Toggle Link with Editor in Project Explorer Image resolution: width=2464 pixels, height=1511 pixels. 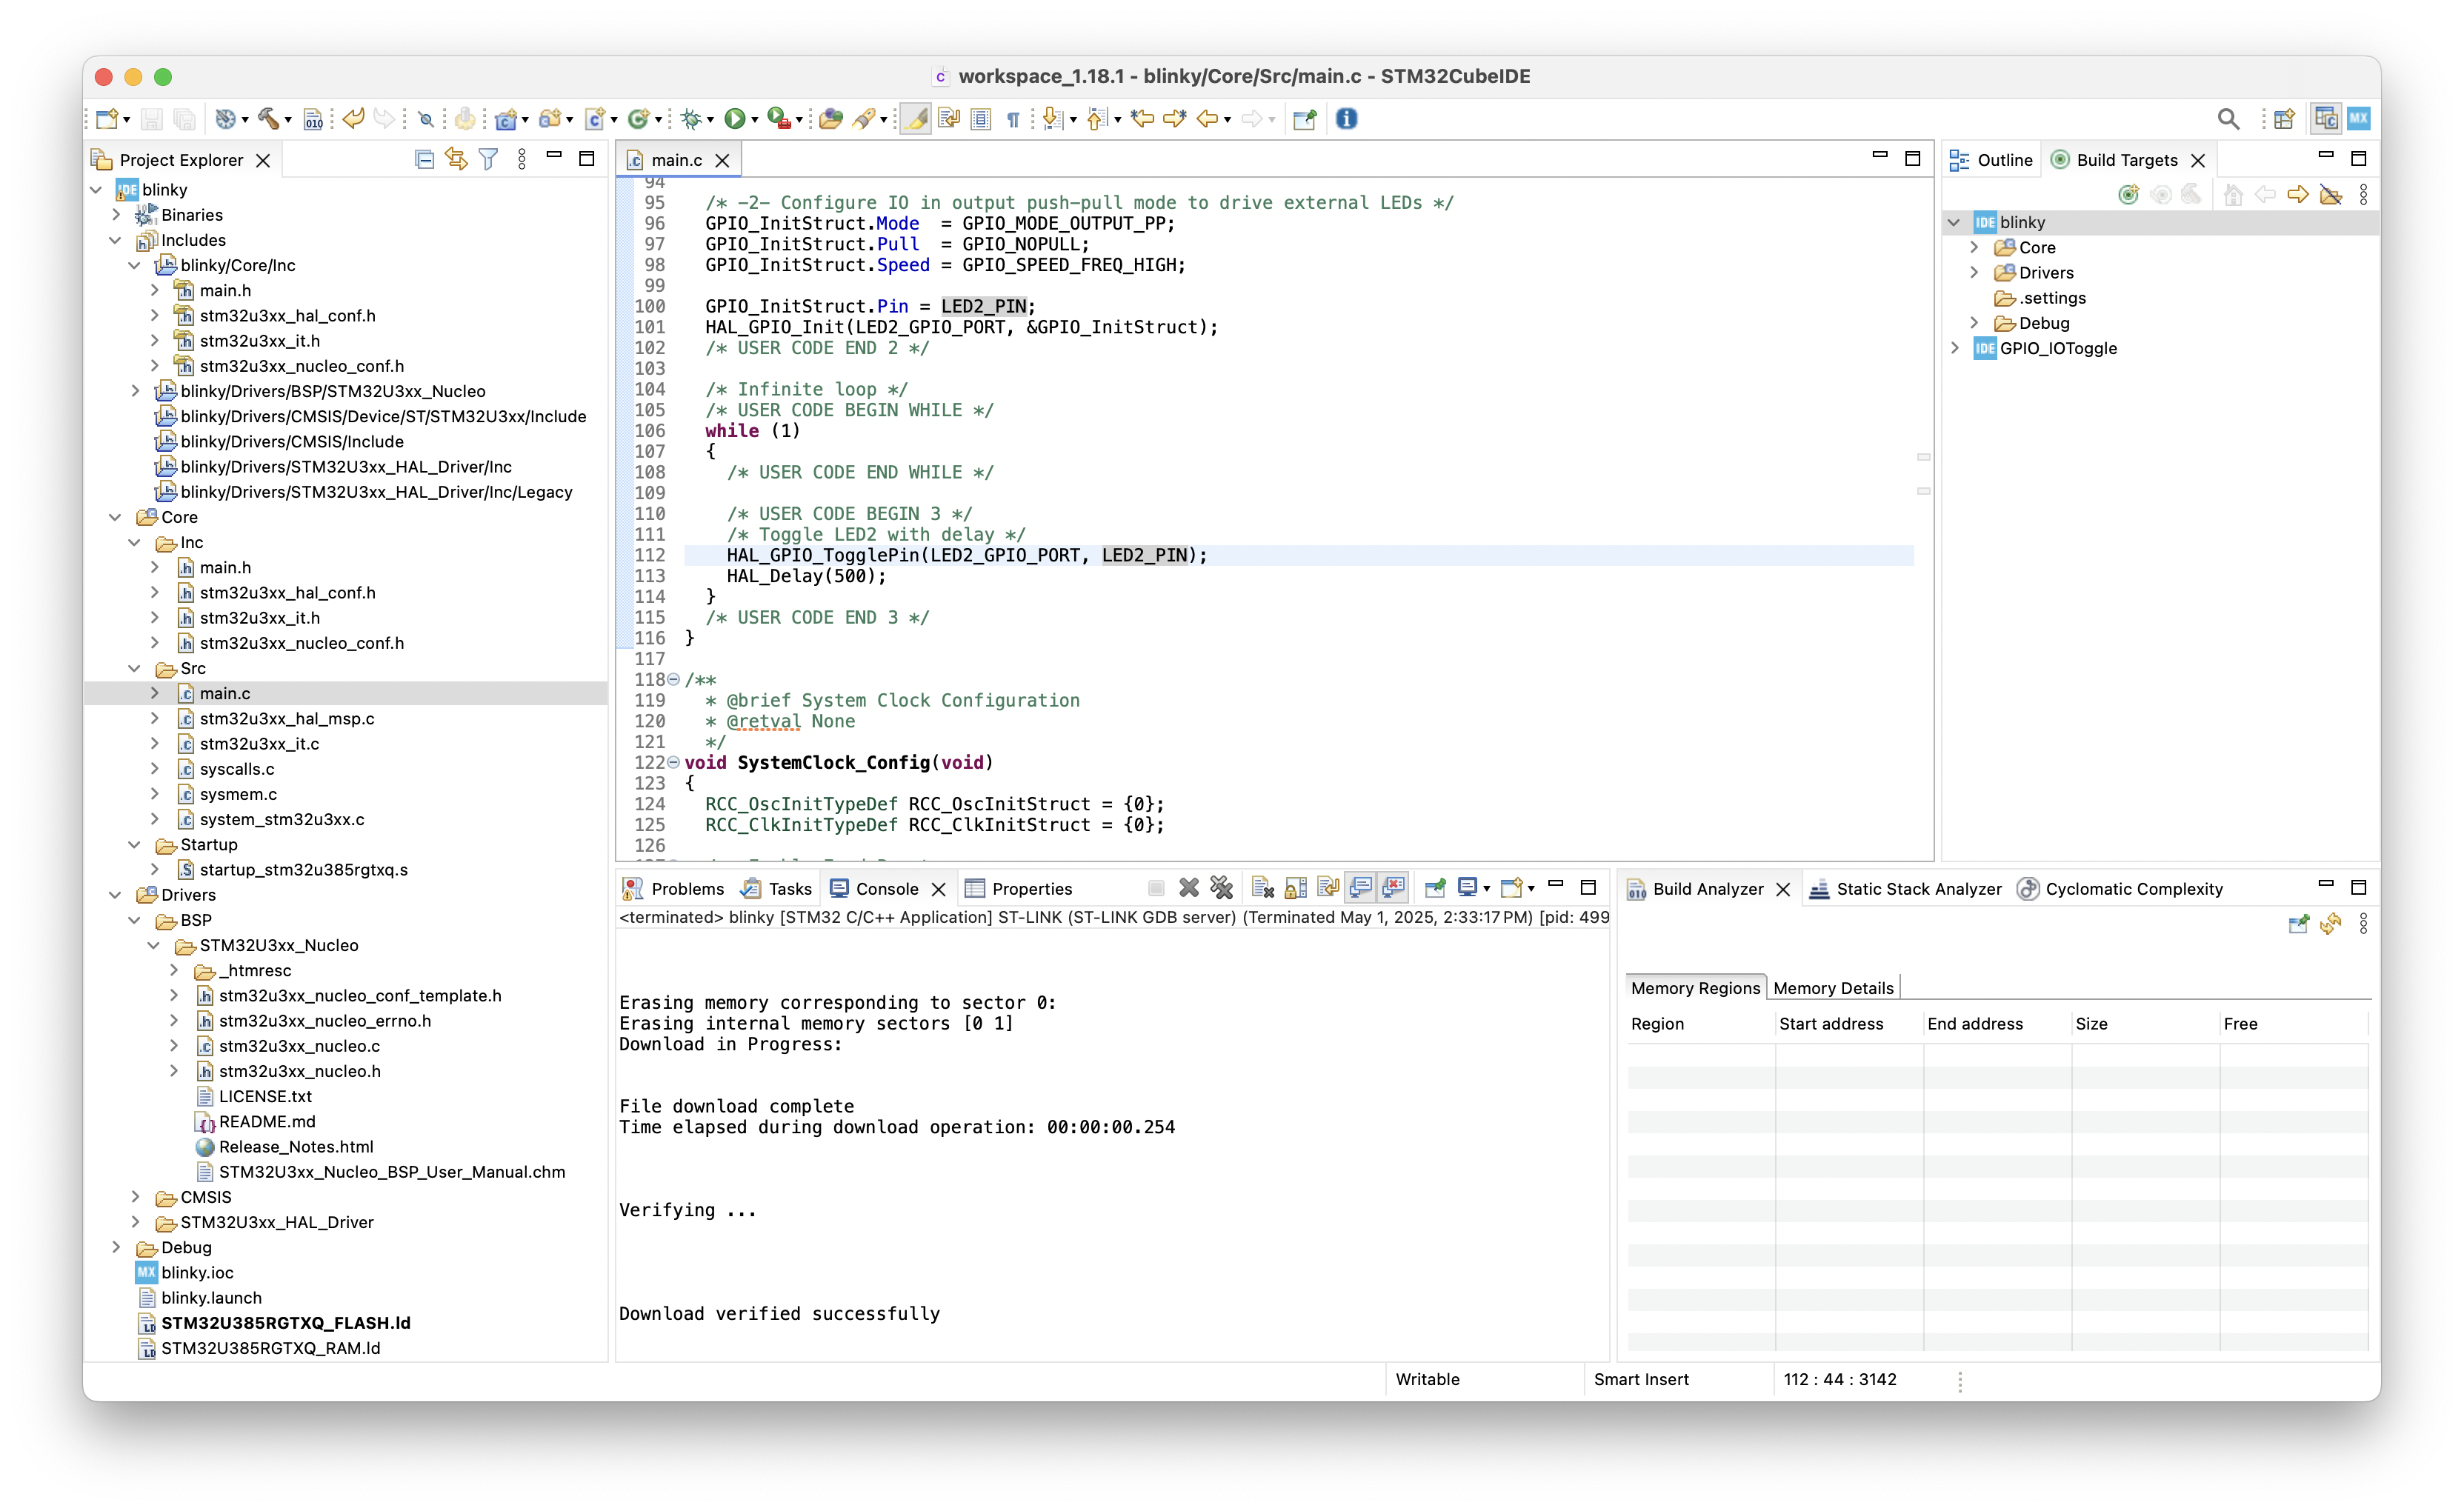point(457,158)
